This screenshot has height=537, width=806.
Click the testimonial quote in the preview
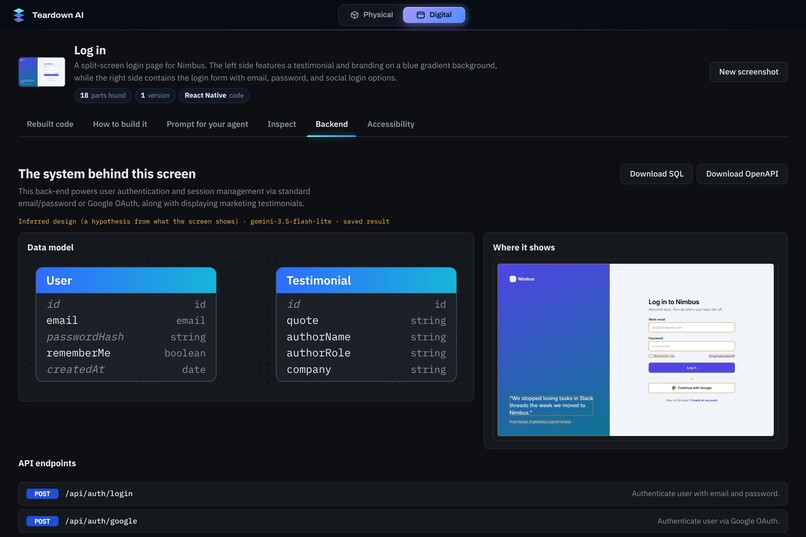pyautogui.click(x=551, y=405)
